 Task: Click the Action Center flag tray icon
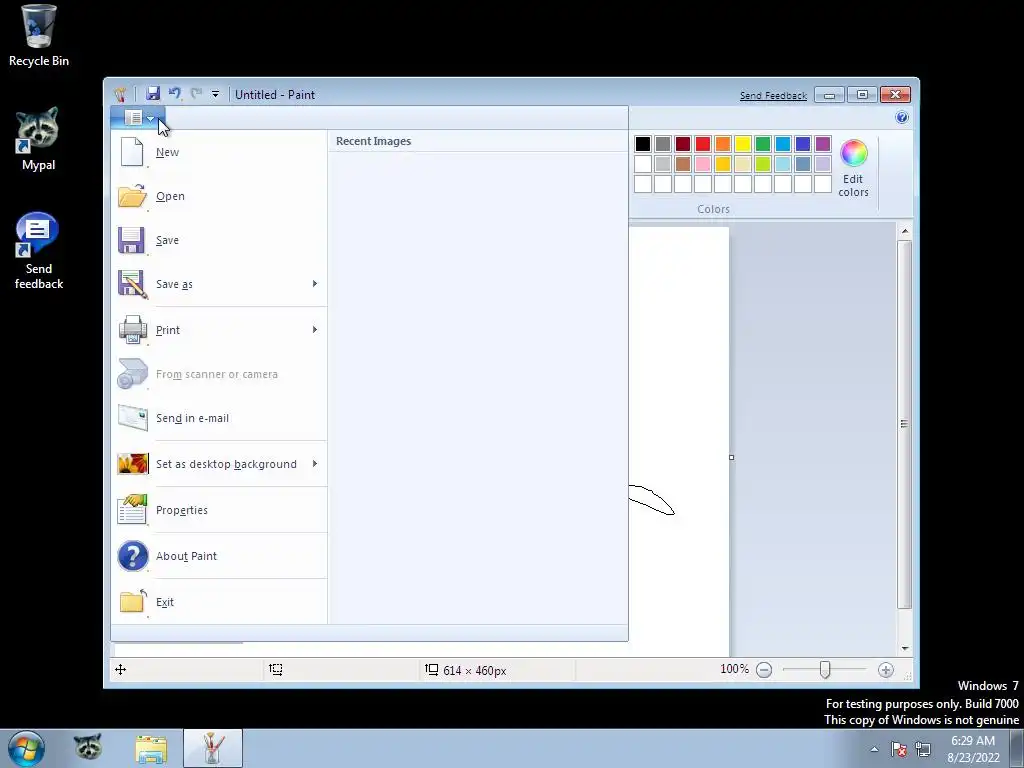click(899, 749)
